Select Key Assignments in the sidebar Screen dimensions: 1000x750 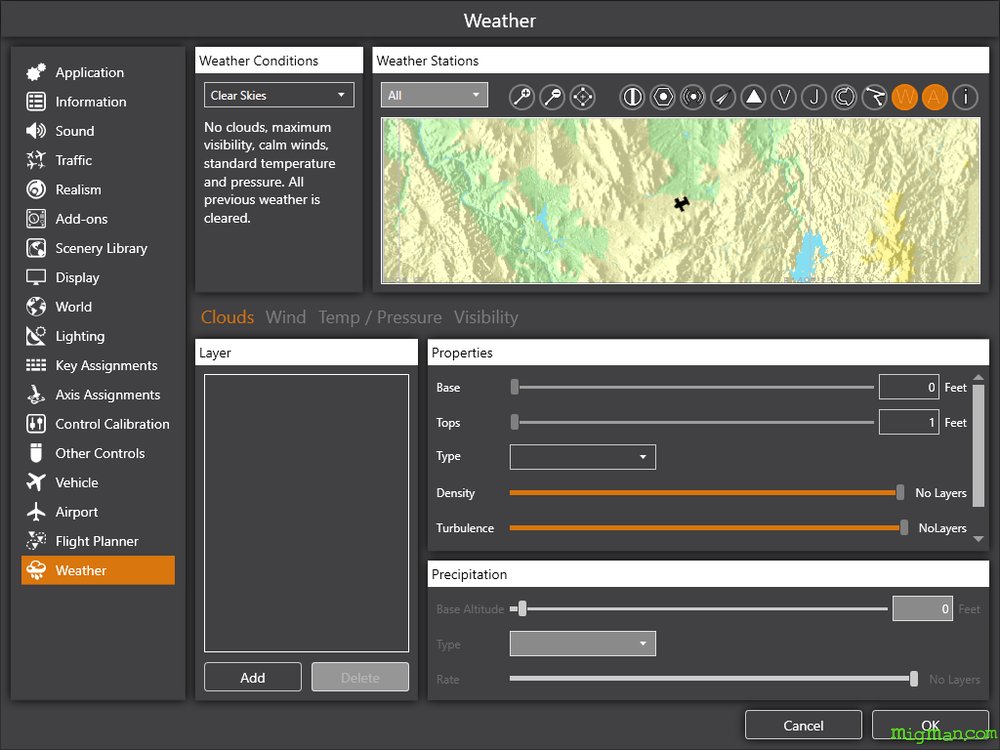[x=99, y=365]
